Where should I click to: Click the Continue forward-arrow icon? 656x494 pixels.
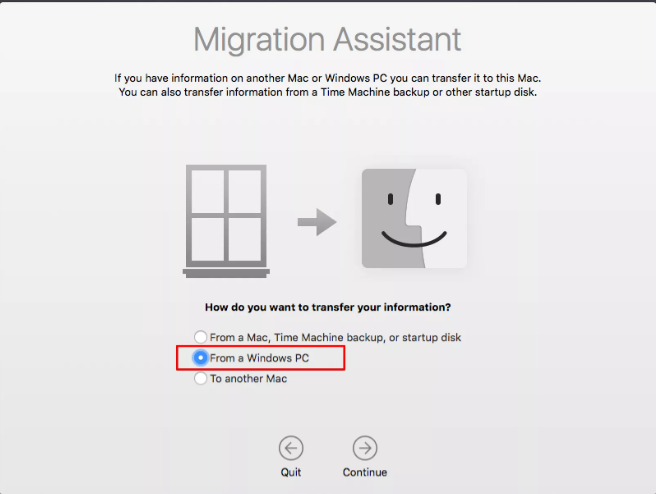[365, 448]
